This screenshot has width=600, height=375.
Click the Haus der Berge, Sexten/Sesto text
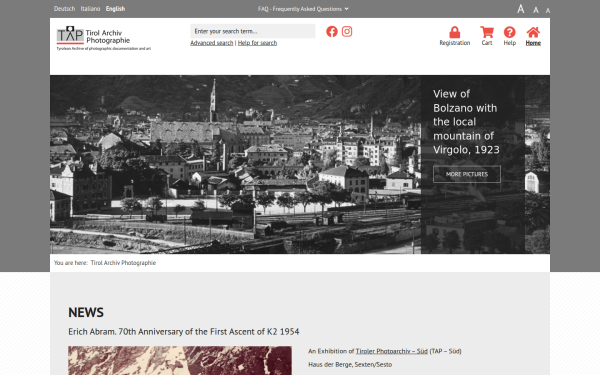point(350,365)
